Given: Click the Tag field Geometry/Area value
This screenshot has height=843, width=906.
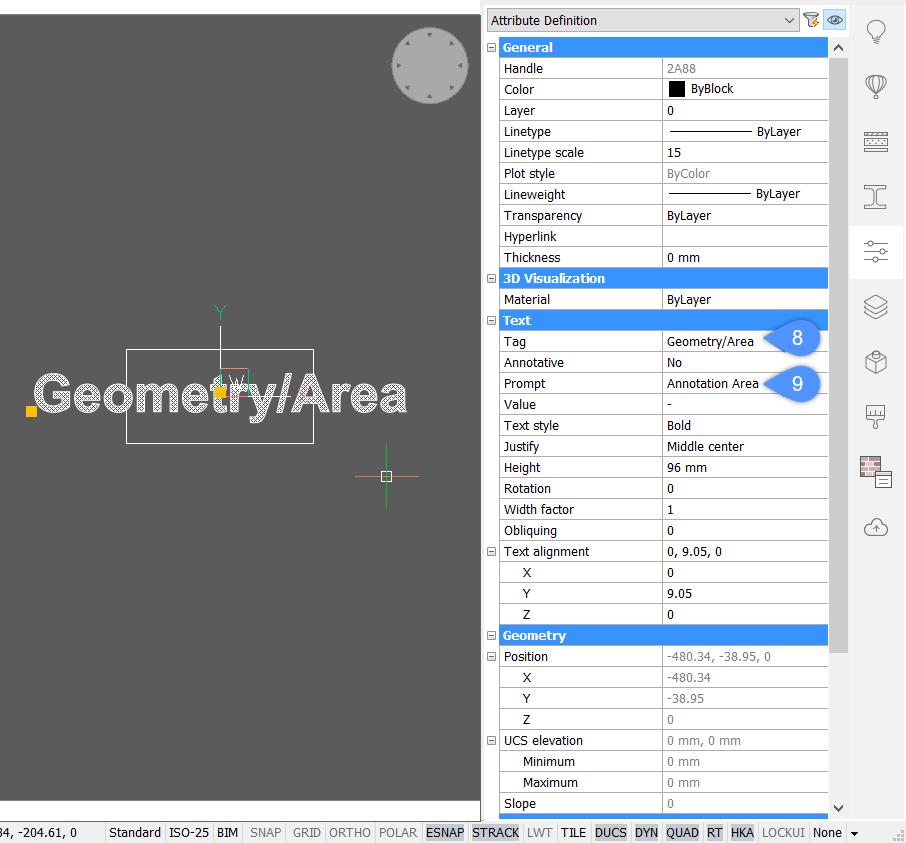Looking at the screenshot, I should tap(710, 342).
